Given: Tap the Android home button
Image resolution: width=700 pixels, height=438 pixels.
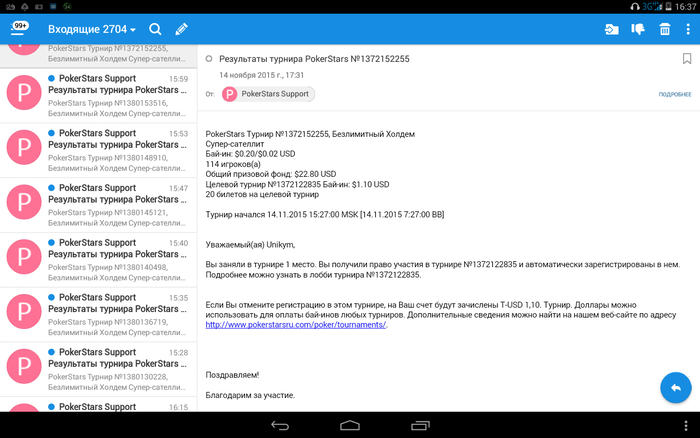Looking at the screenshot, I should pyautogui.click(x=350, y=425).
